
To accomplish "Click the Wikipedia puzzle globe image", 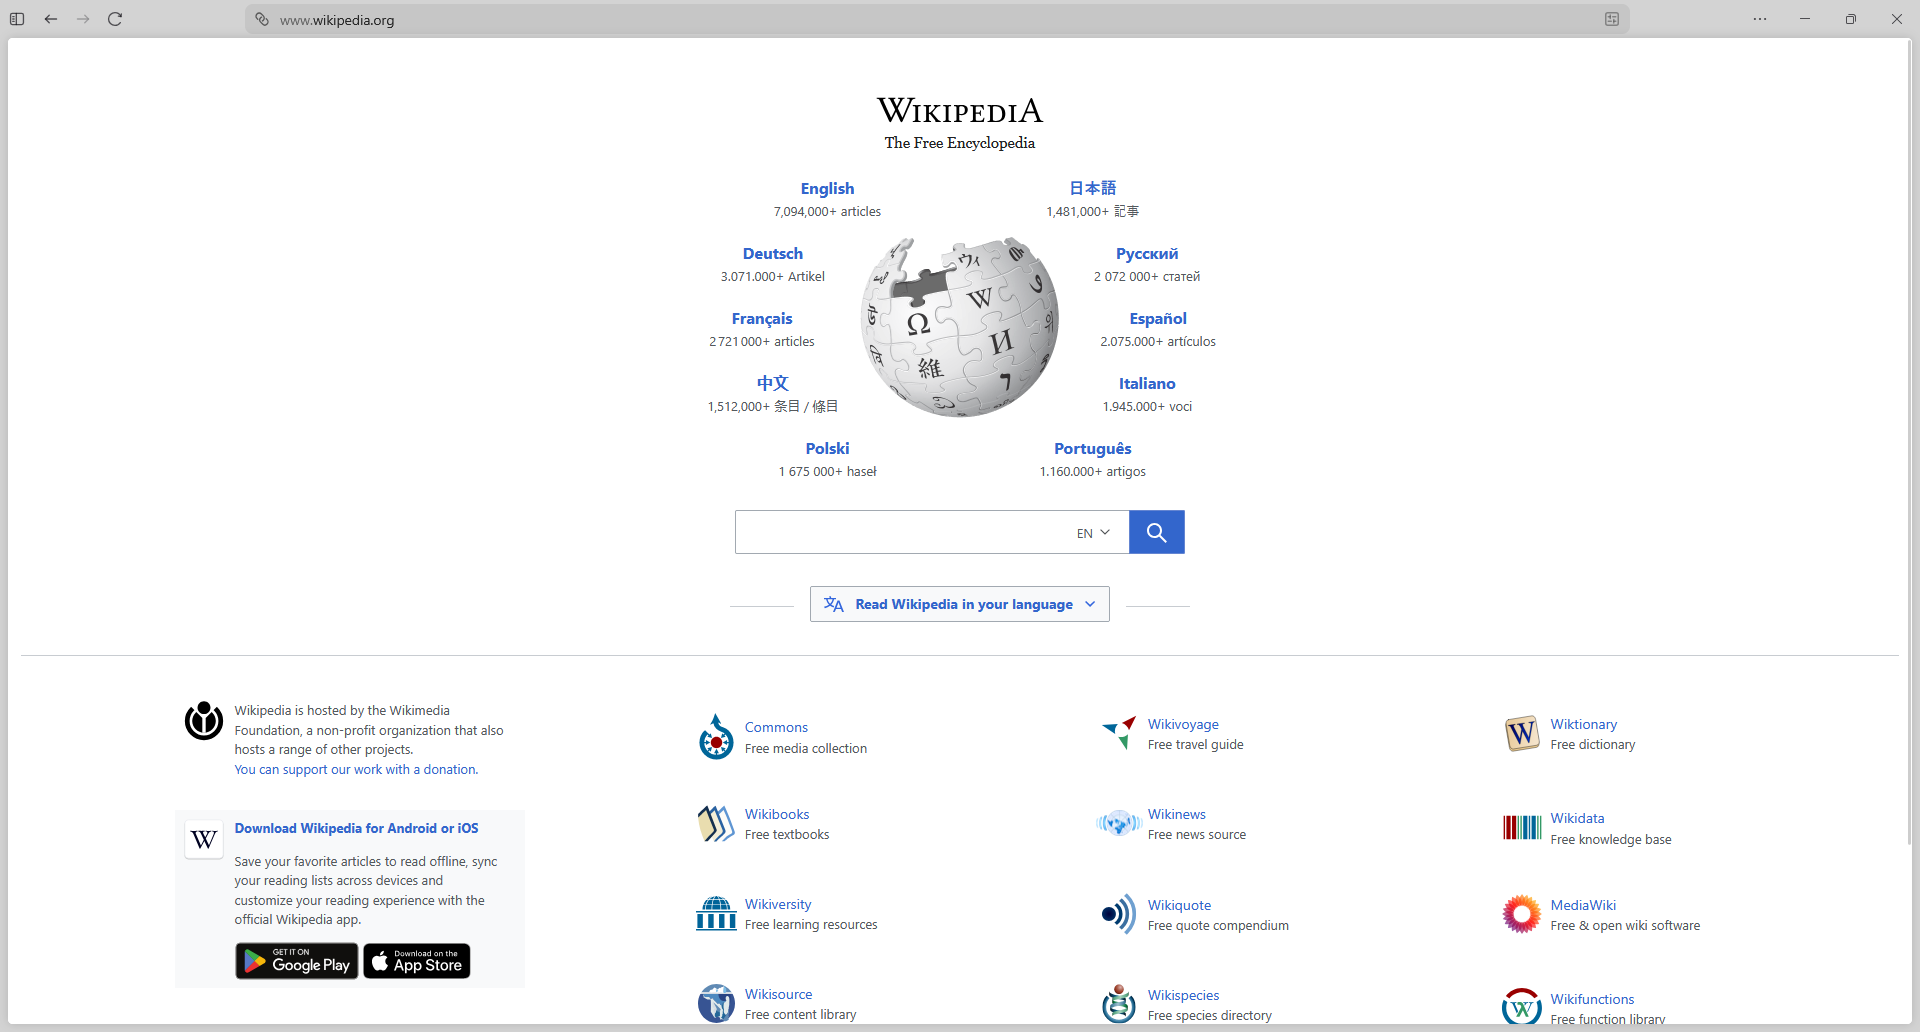I will point(960,327).
